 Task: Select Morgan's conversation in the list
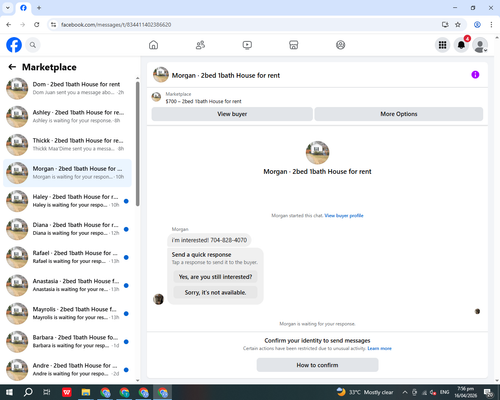click(67, 173)
